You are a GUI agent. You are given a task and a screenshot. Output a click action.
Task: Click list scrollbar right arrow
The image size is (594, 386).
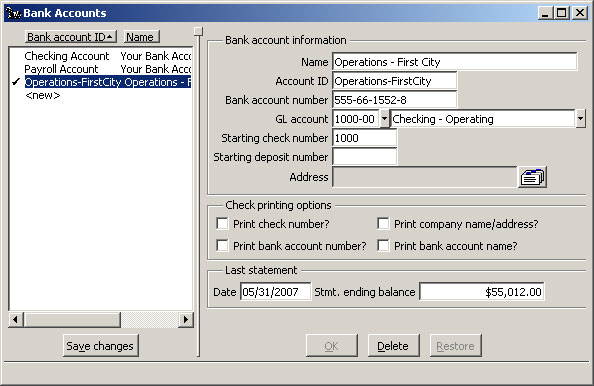[x=186, y=320]
